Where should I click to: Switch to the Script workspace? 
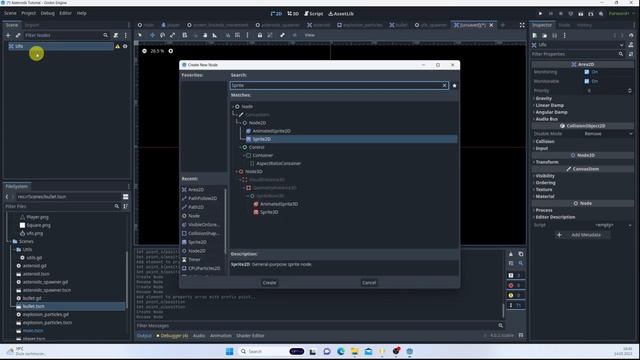[313, 13]
